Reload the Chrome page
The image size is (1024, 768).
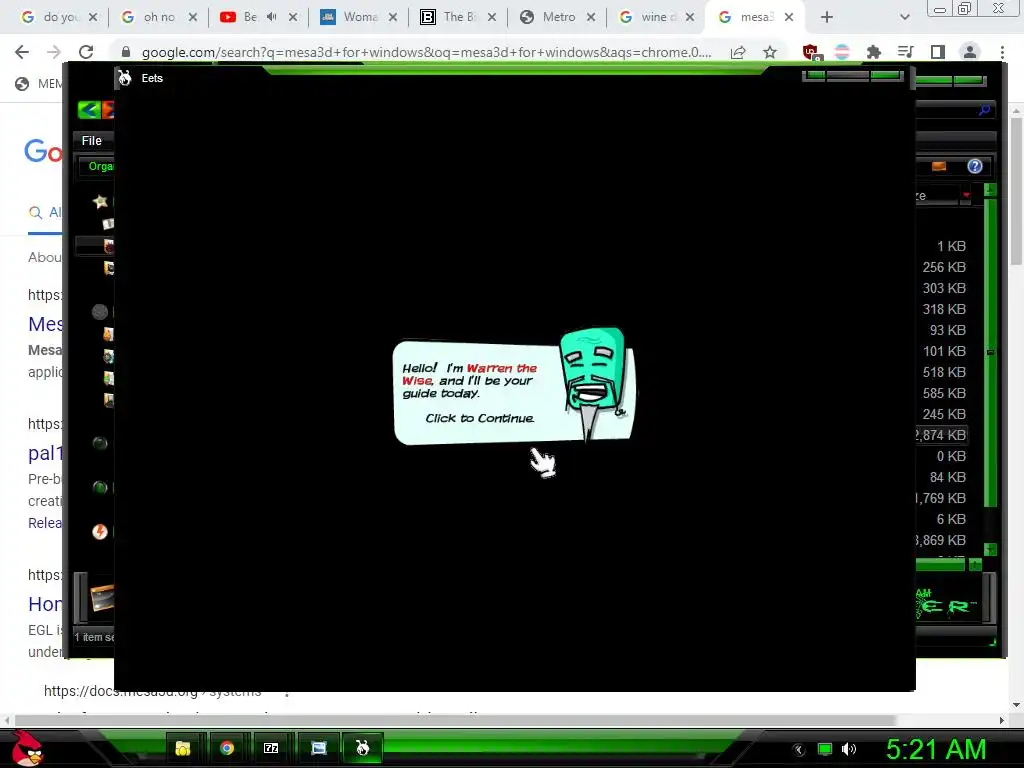(x=86, y=52)
